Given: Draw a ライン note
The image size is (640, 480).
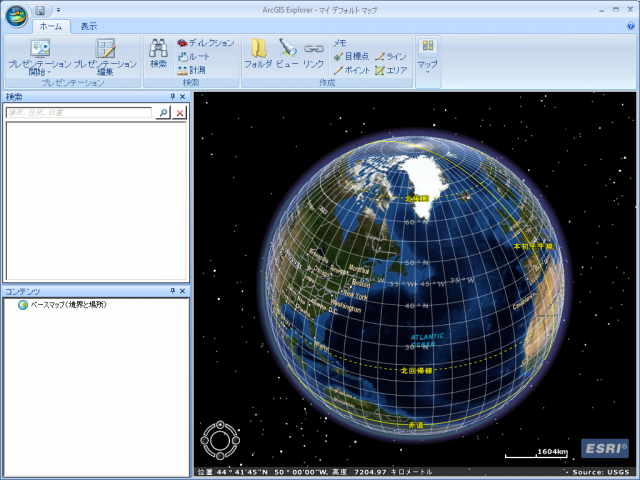Looking at the screenshot, I should [x=391, y=56].
